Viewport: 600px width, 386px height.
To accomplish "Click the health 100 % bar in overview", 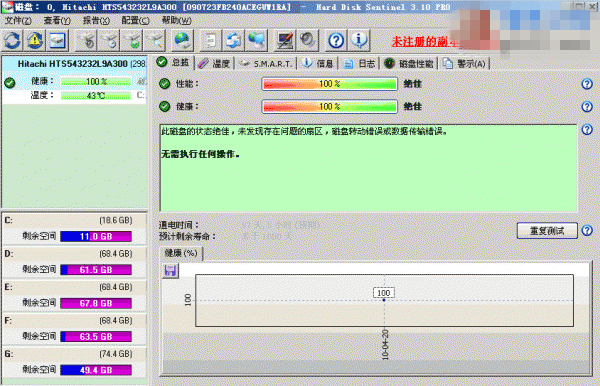I will click(x=329, y=106).
